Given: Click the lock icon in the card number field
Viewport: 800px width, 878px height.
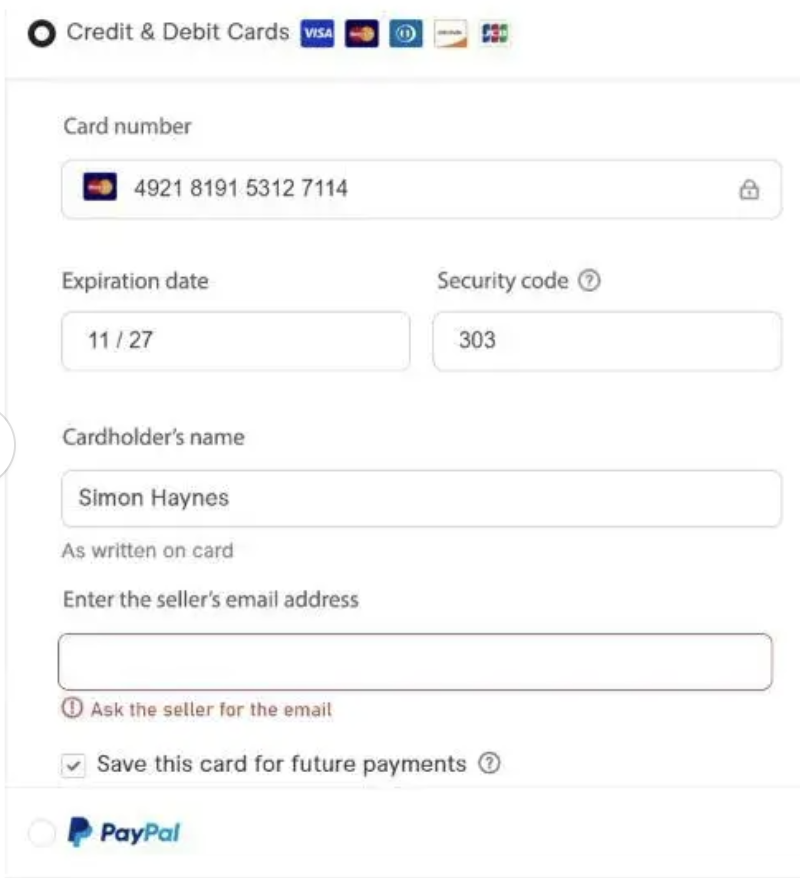Looking at the screenshot, I should (x=748, y=189).
